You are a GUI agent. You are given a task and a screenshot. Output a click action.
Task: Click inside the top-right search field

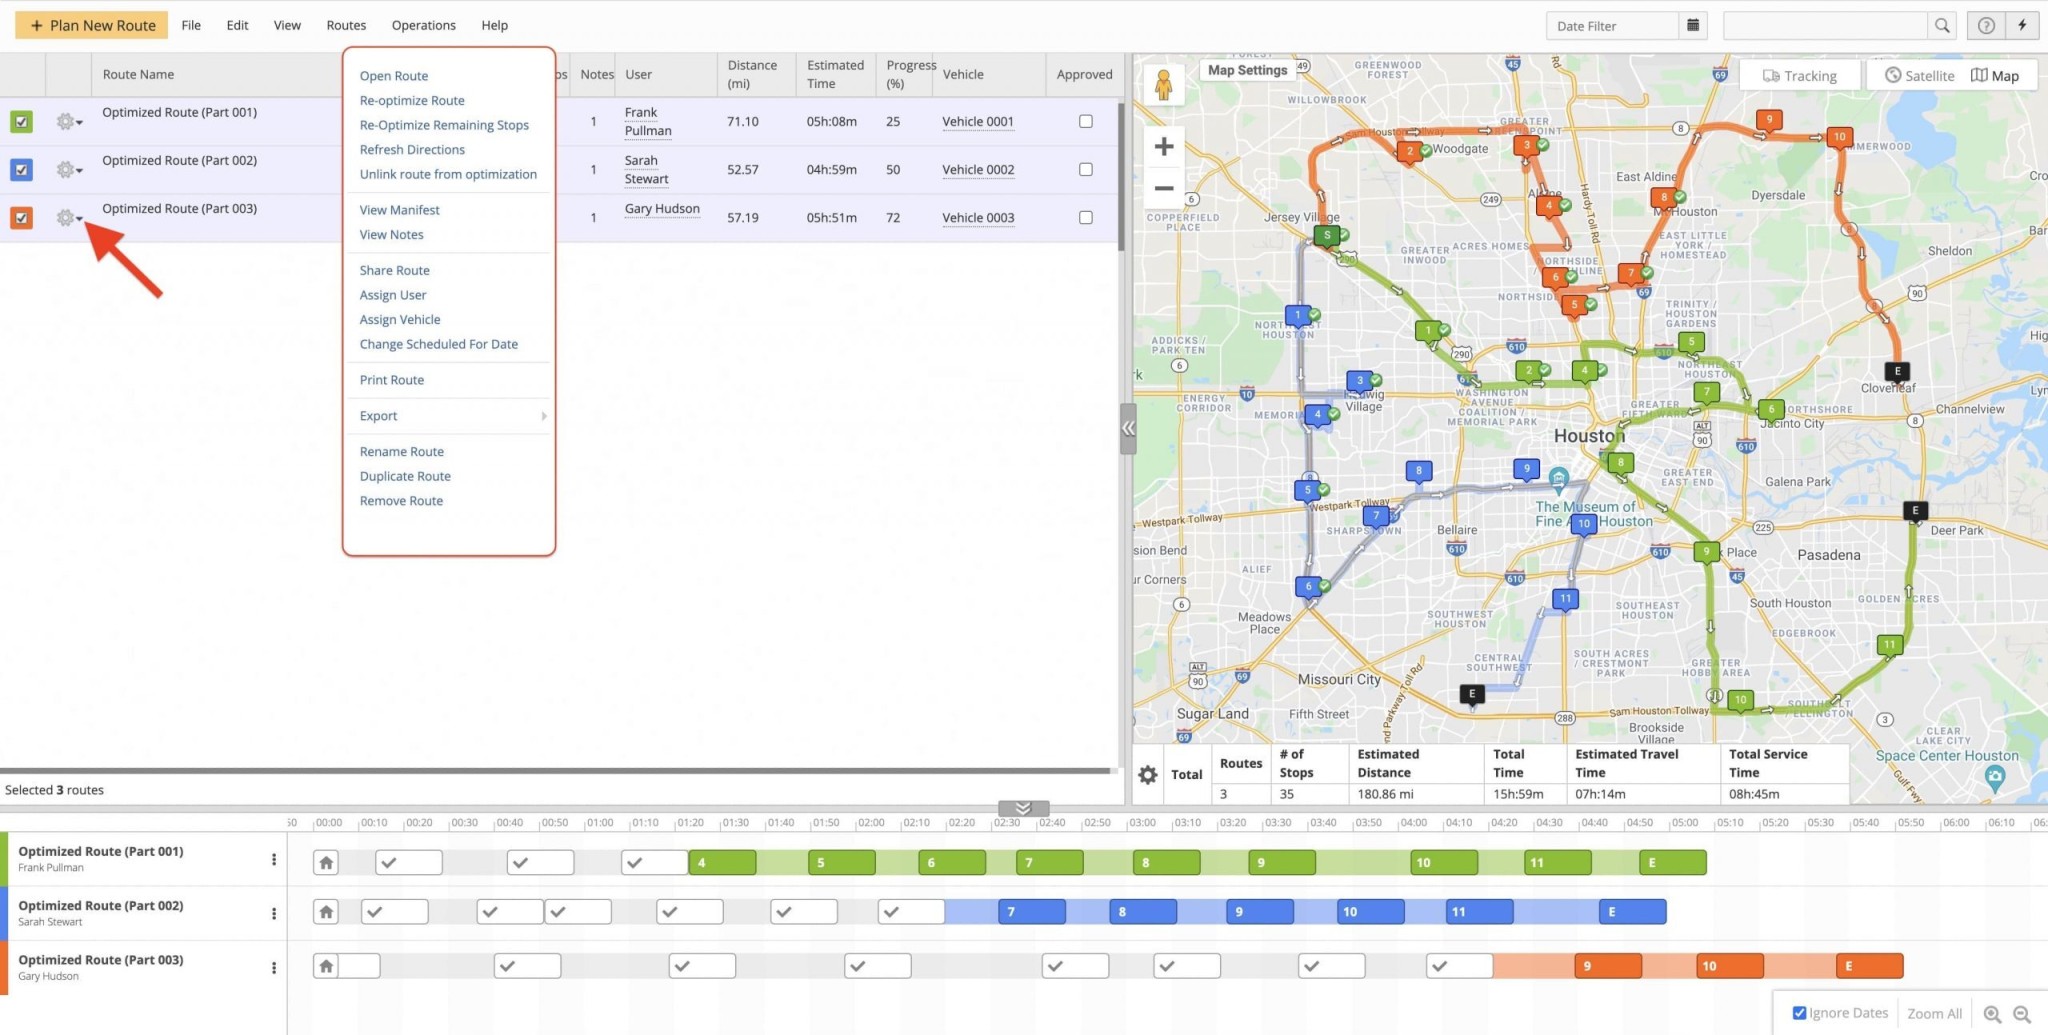point(1825,25)
